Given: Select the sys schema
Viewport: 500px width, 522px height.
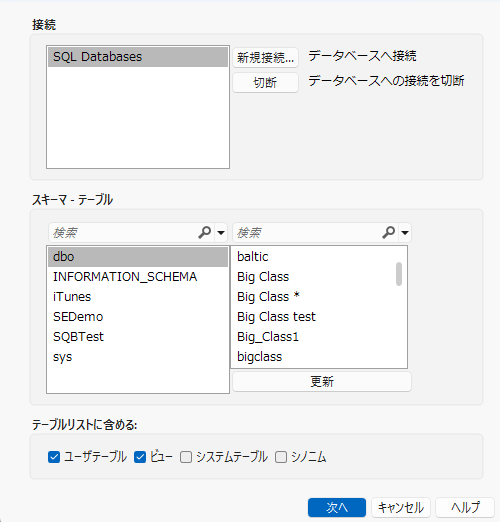Looking at the screenshot, I should [138, 357].
